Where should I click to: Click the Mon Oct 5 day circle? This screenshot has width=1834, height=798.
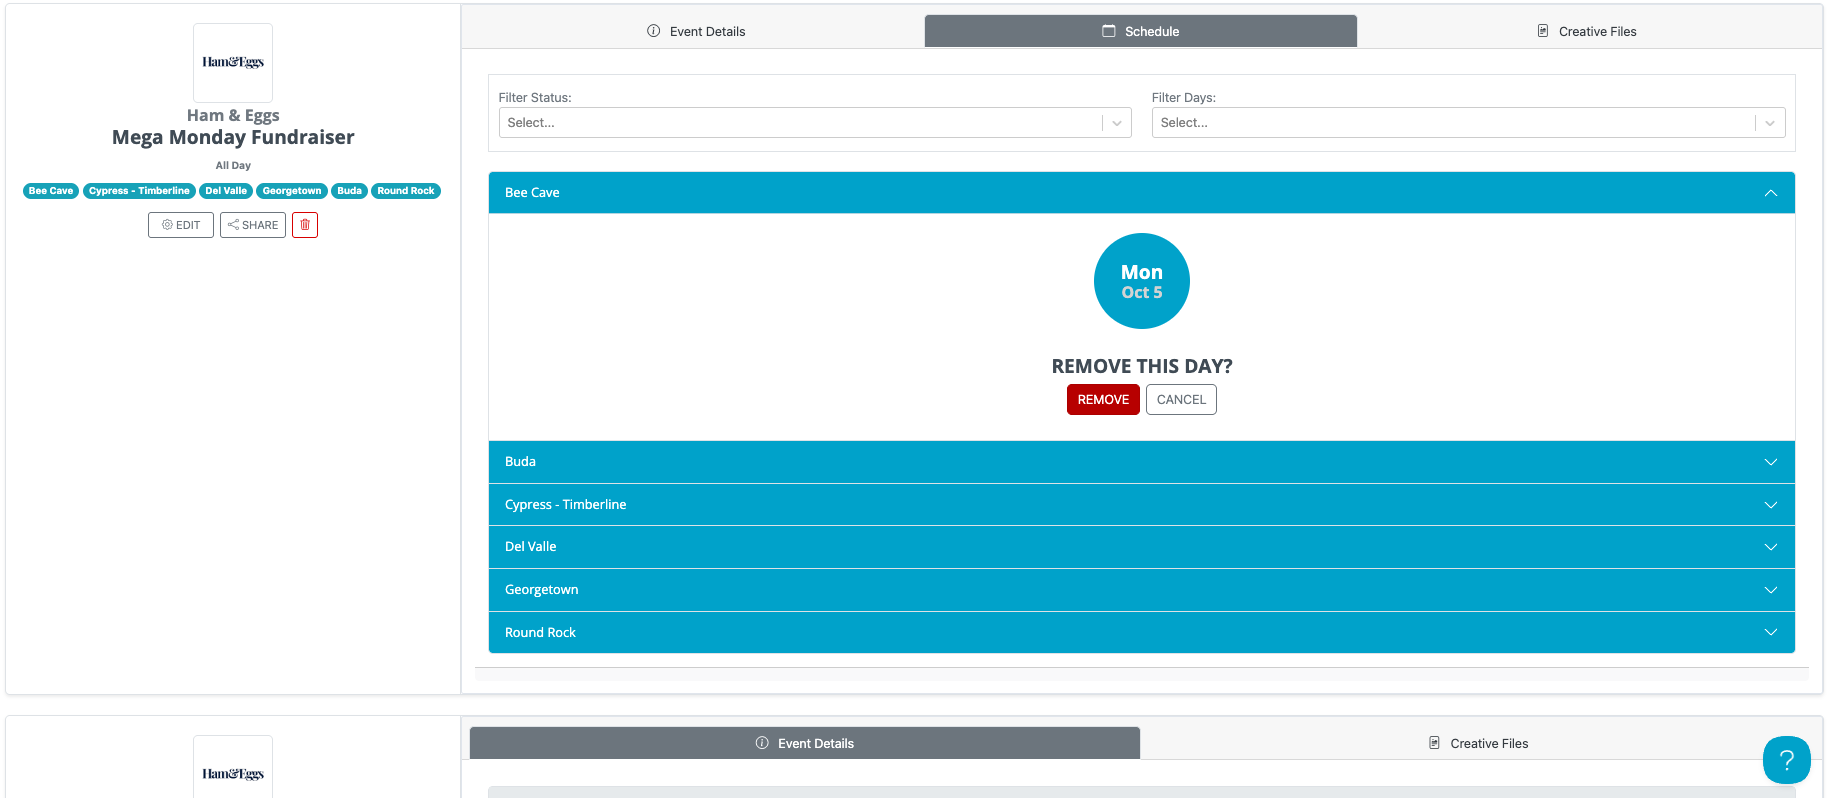[x=1142, y=281]
